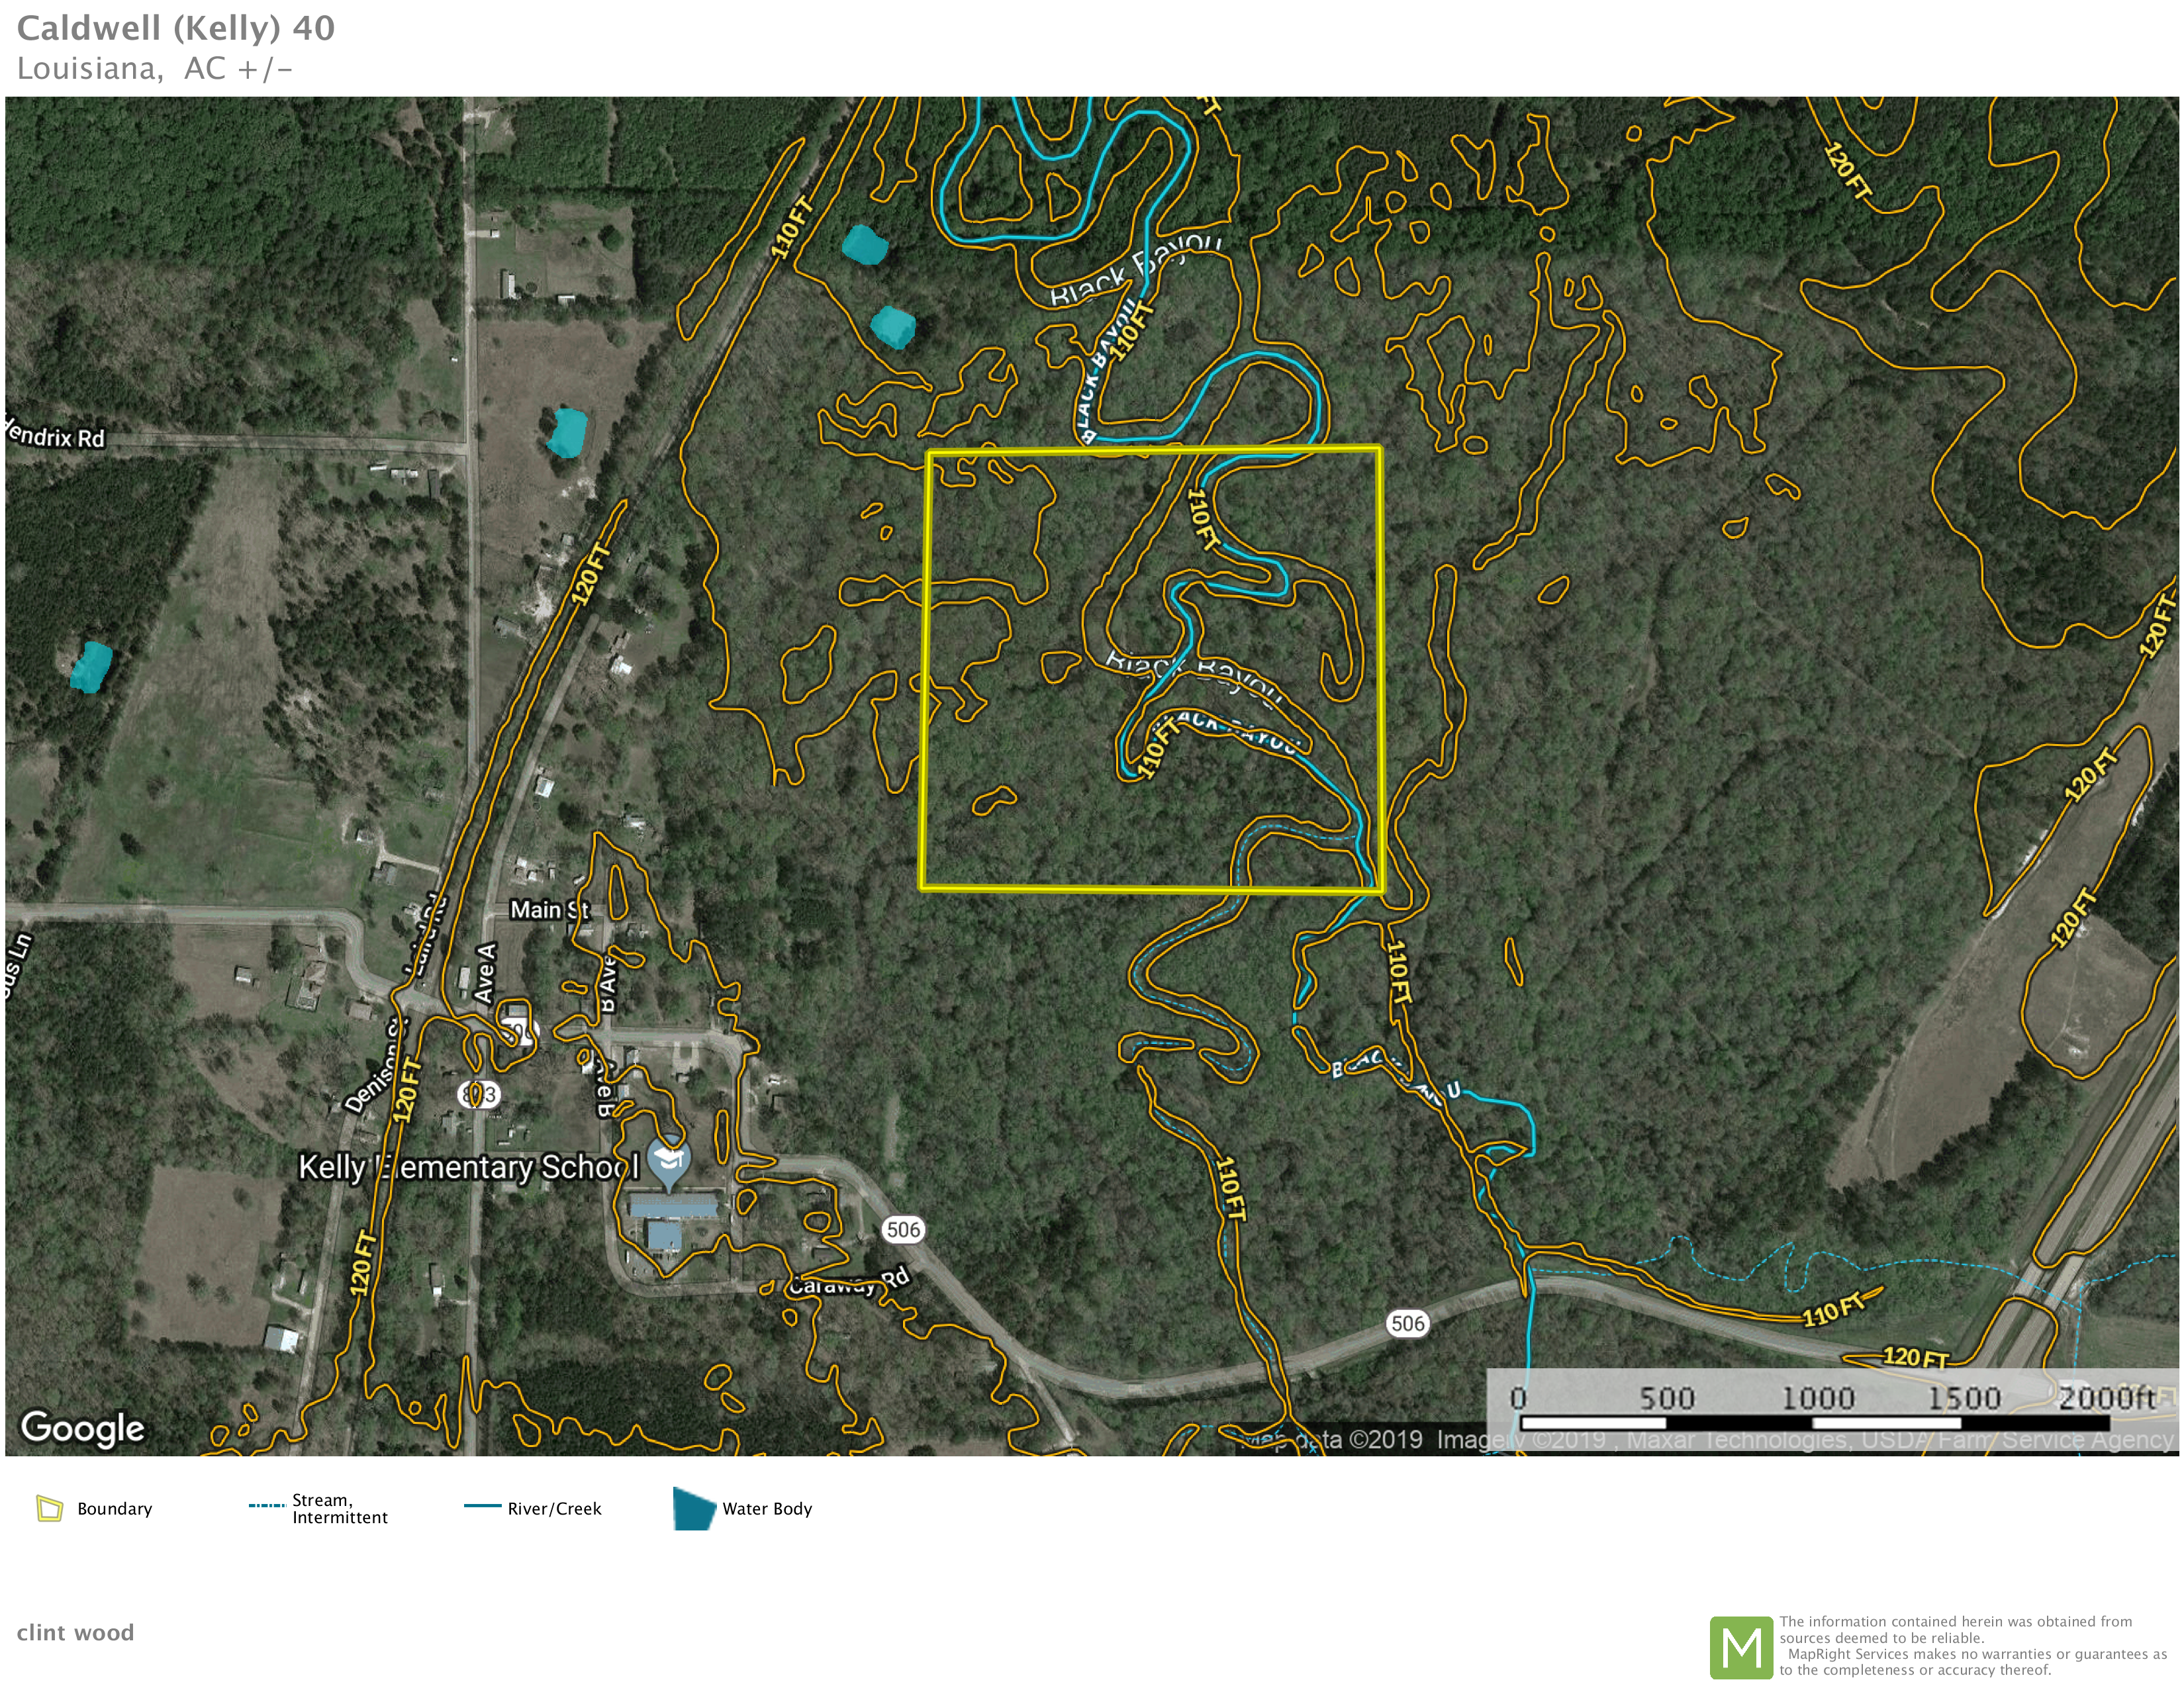Click the Boundary legend text label
Viewport: 2184px width, 1688px height.
coord(114,1509)
